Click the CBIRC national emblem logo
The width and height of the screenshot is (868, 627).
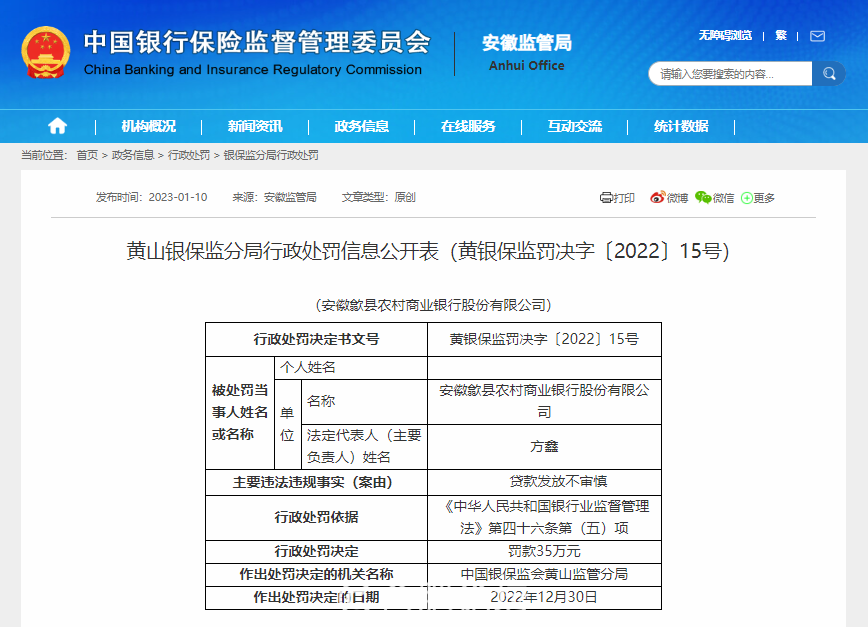point(46,52)
